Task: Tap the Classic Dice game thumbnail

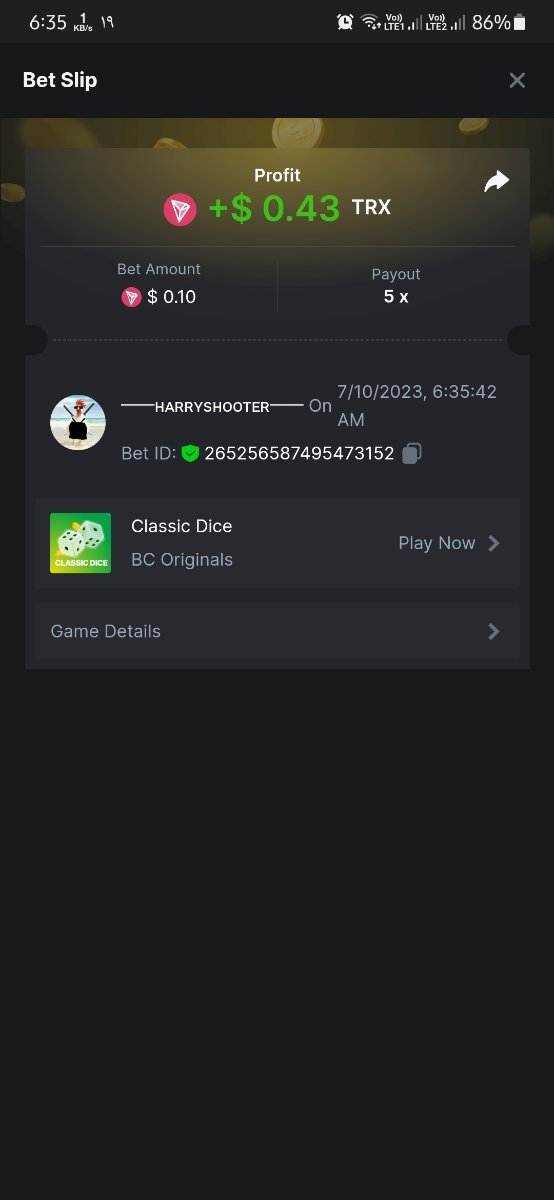Action: click(x=80, y=543)
